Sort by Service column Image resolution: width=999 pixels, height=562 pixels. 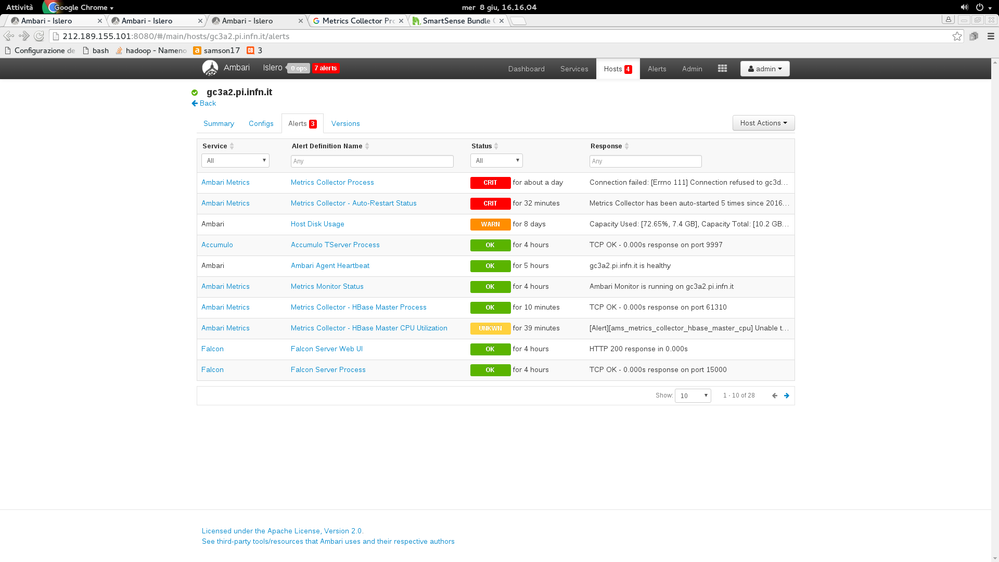pyautogui.click(x=218, y=146)
